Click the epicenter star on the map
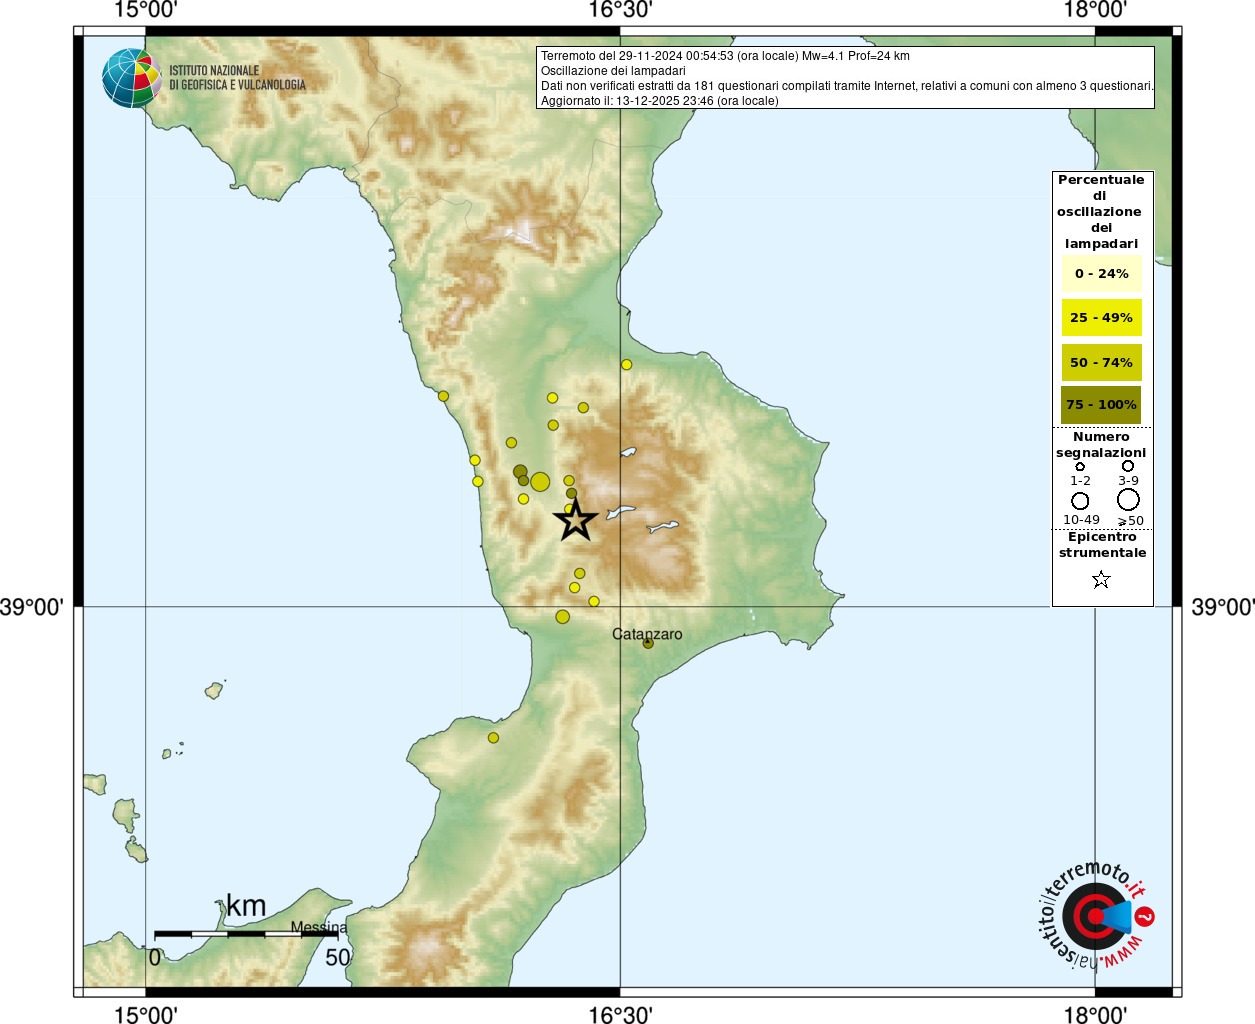 coord(576,520)
